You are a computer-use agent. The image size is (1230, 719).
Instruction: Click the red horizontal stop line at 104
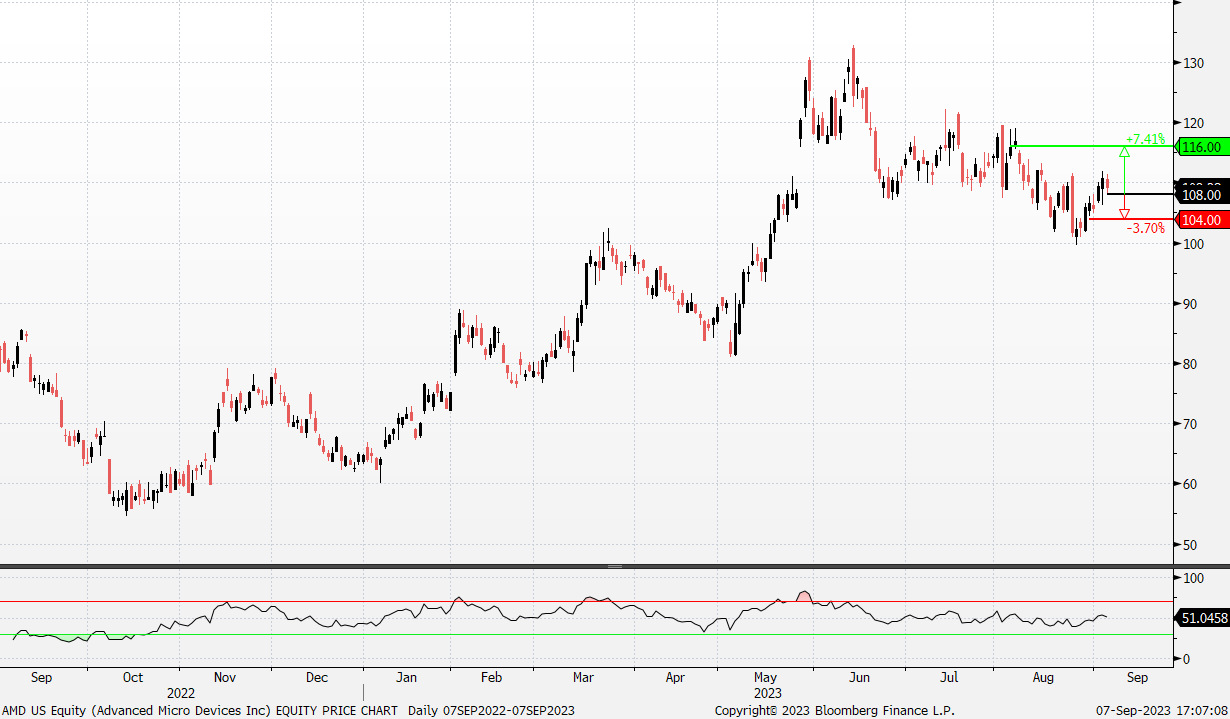tap(1131, 219)
